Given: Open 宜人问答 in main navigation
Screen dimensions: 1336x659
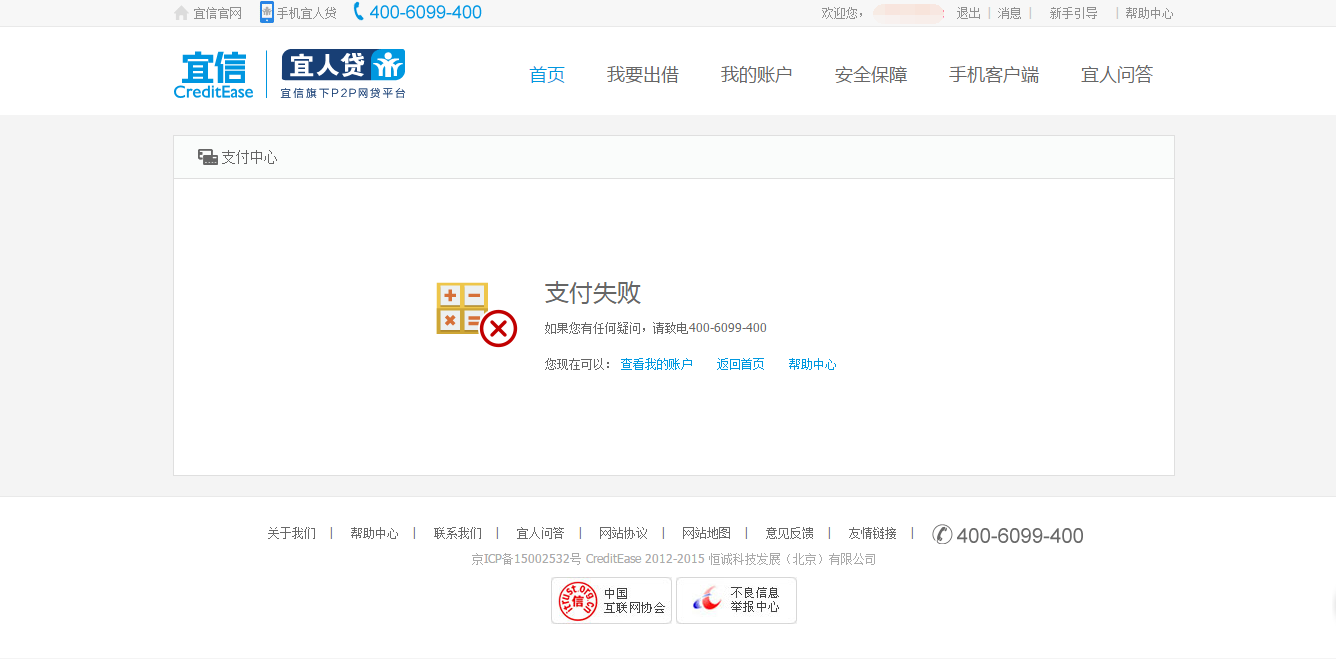Looking at the screenshot, I should 1117,75.
